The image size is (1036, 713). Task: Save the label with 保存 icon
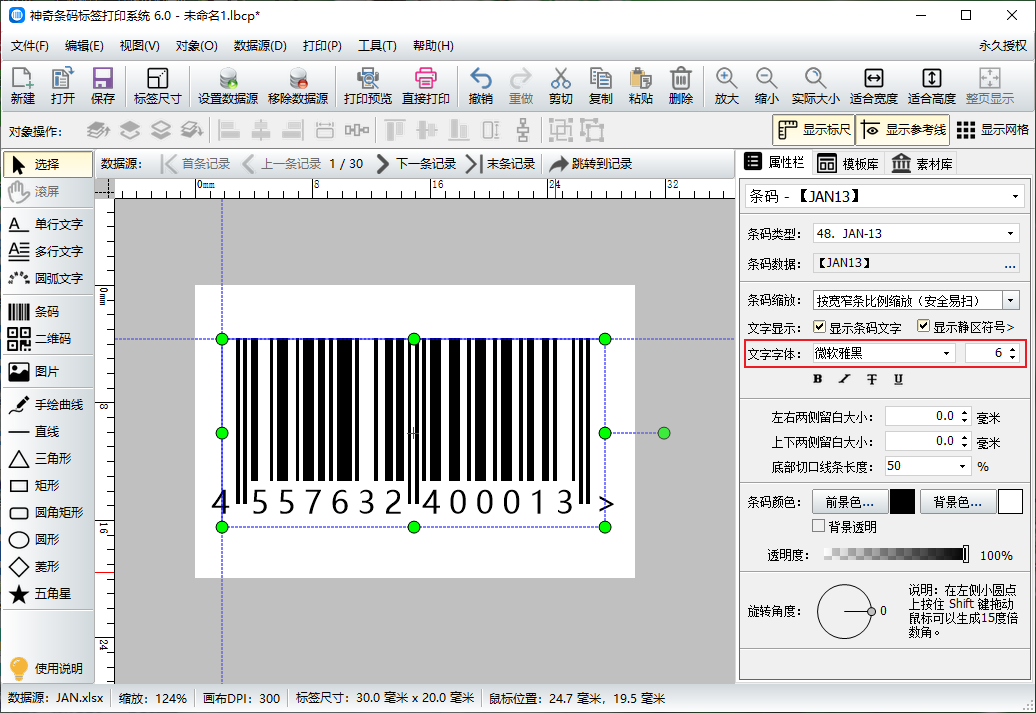click(x=102, y=85)
